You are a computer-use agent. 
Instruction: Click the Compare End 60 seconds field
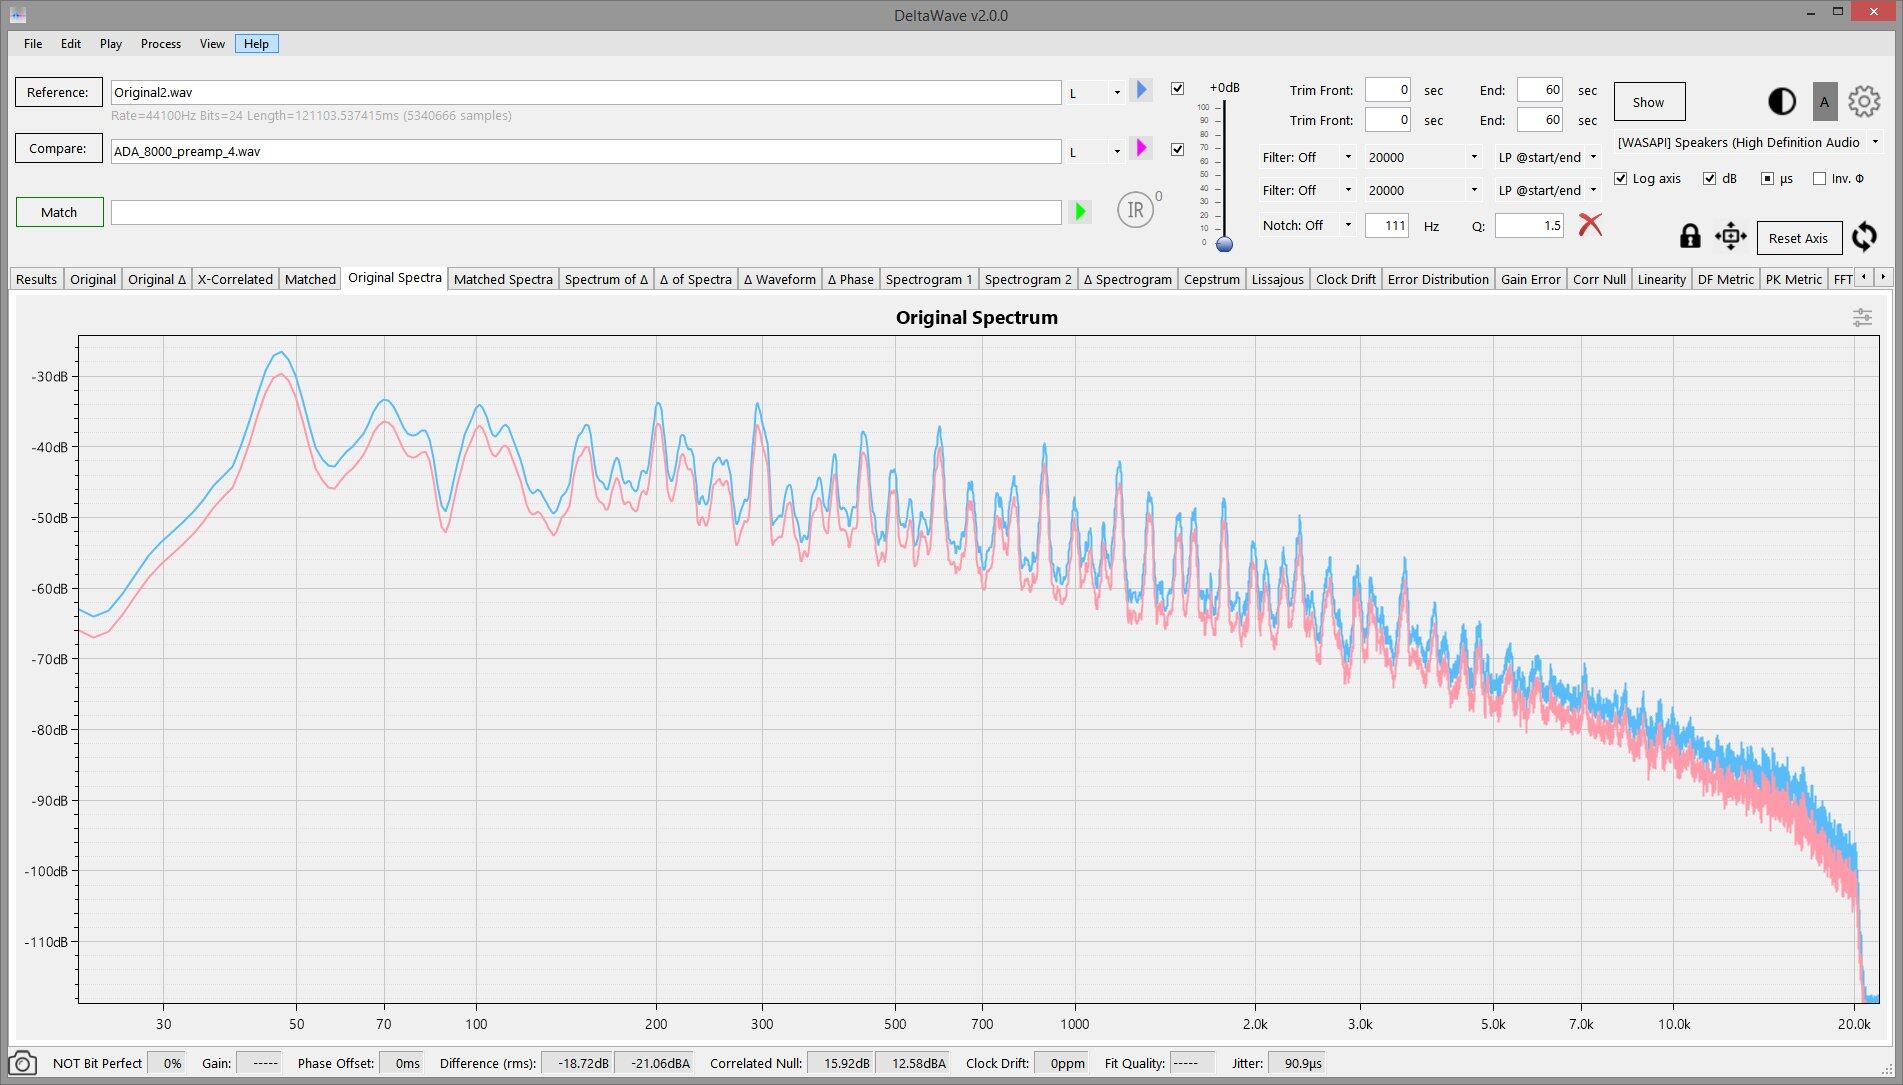coord(1539,120)
